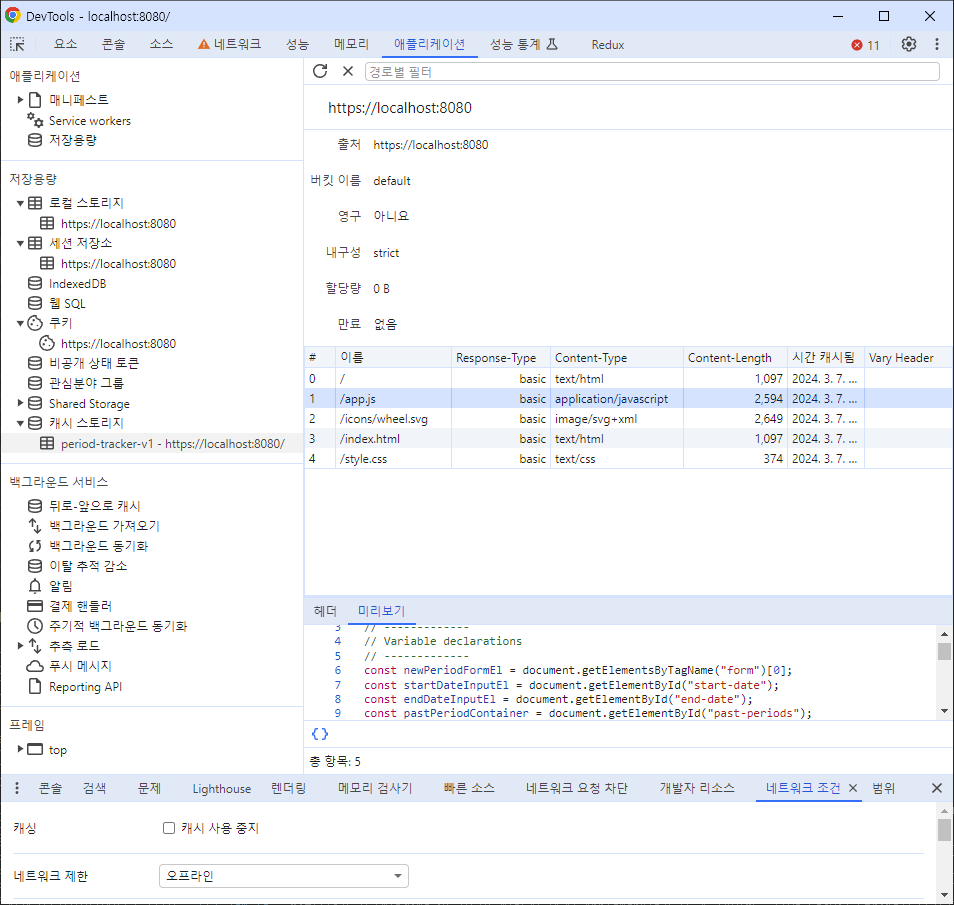
Task: Click the card icon for 결제 핸들러
Action: 35,606
